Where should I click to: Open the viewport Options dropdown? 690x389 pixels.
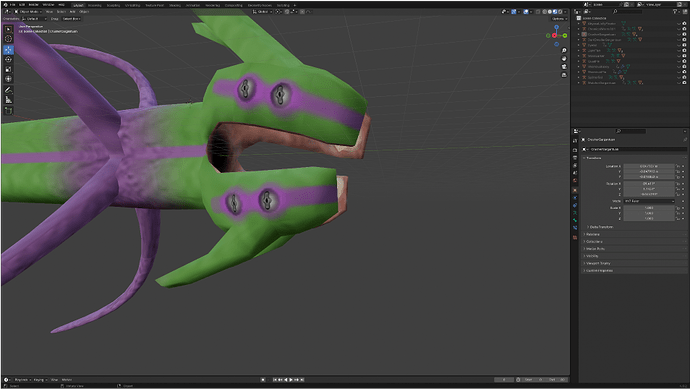coord(558,19)
